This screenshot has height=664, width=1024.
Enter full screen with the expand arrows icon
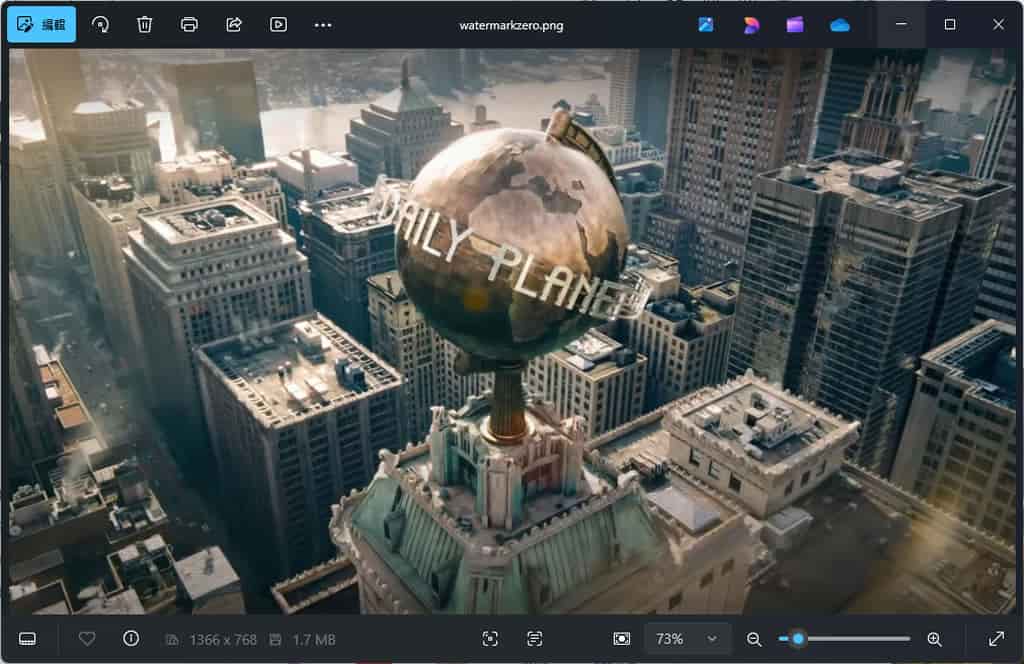pyautogui.click(x=997, y=639)
